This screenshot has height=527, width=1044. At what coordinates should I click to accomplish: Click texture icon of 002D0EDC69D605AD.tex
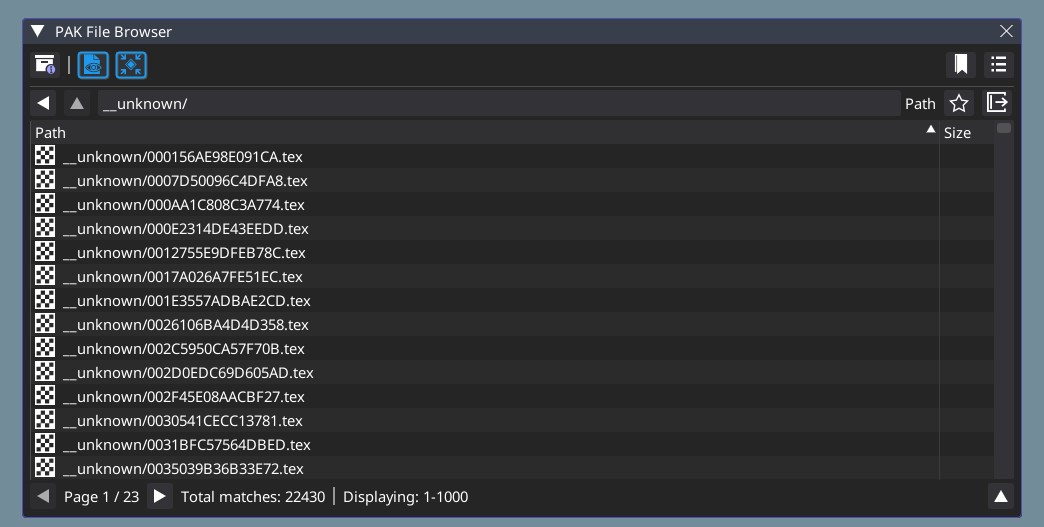pyautogui.click(x=45, y=371)
